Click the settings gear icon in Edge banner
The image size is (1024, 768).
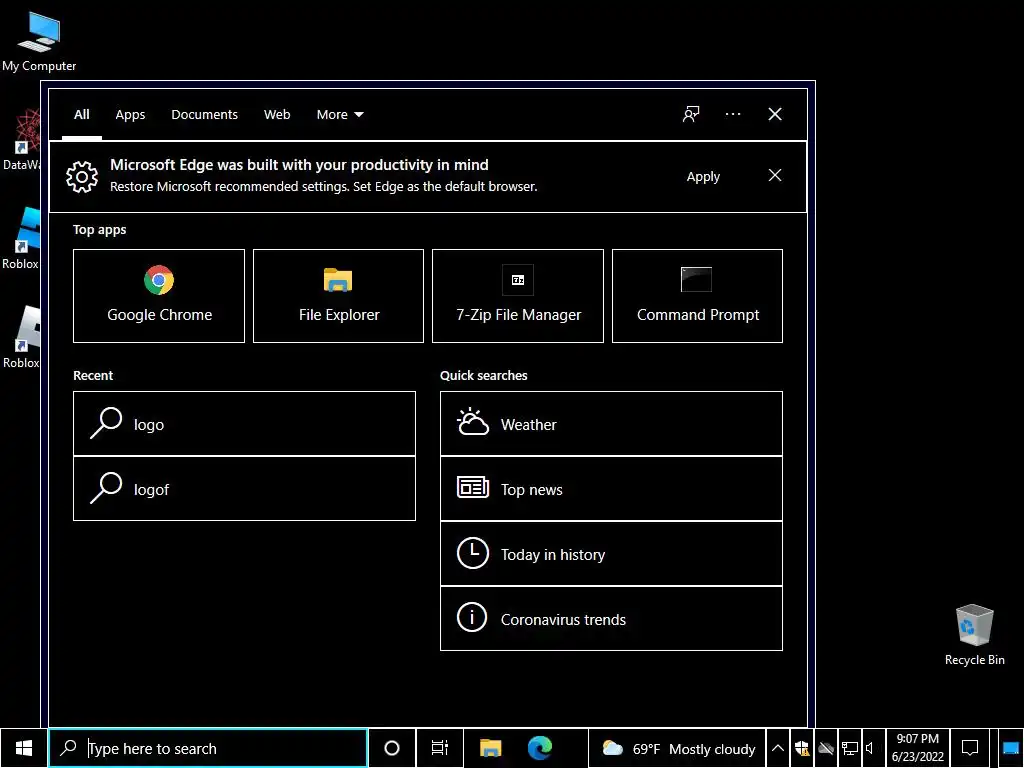click(x=82, y=176)
